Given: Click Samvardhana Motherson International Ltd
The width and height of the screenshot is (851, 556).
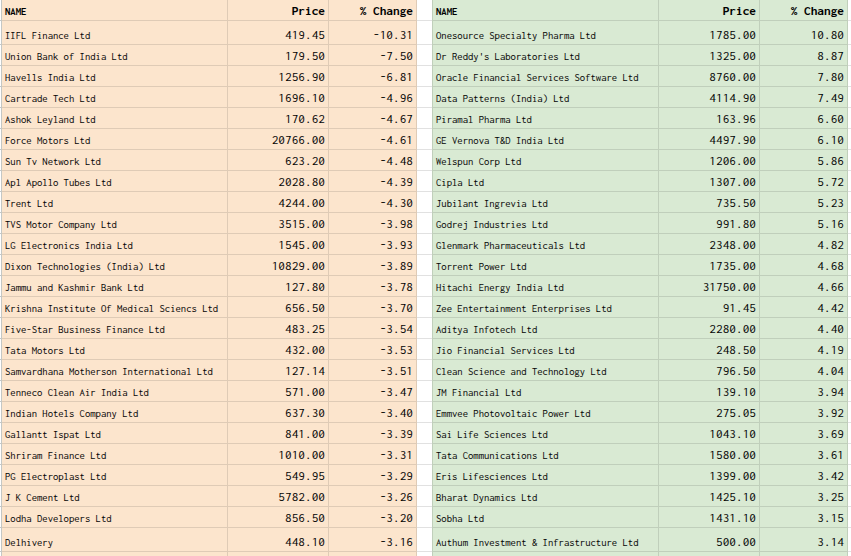Looking at the screenshot, I should coord(109,372).
